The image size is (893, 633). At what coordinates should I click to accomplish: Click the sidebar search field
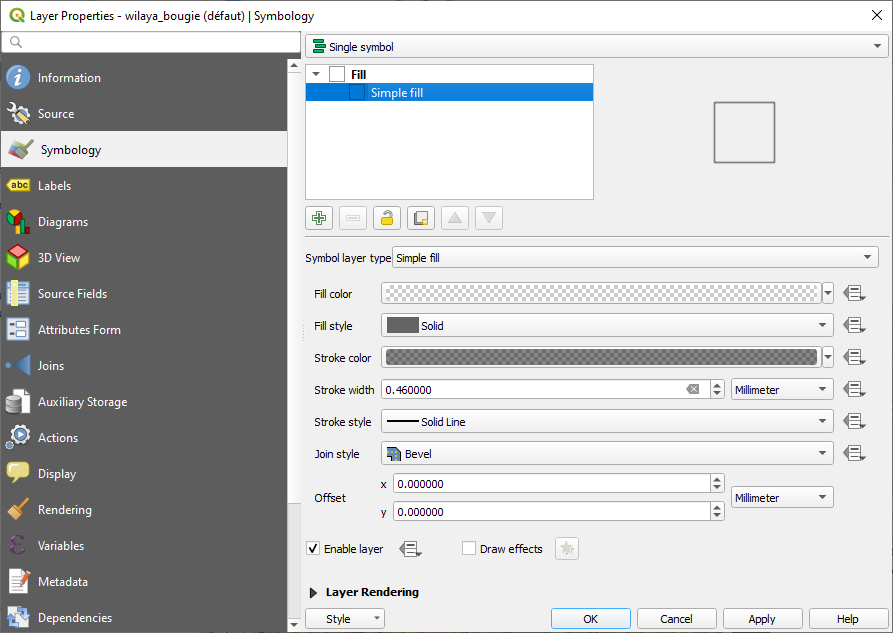coord(150,42)
